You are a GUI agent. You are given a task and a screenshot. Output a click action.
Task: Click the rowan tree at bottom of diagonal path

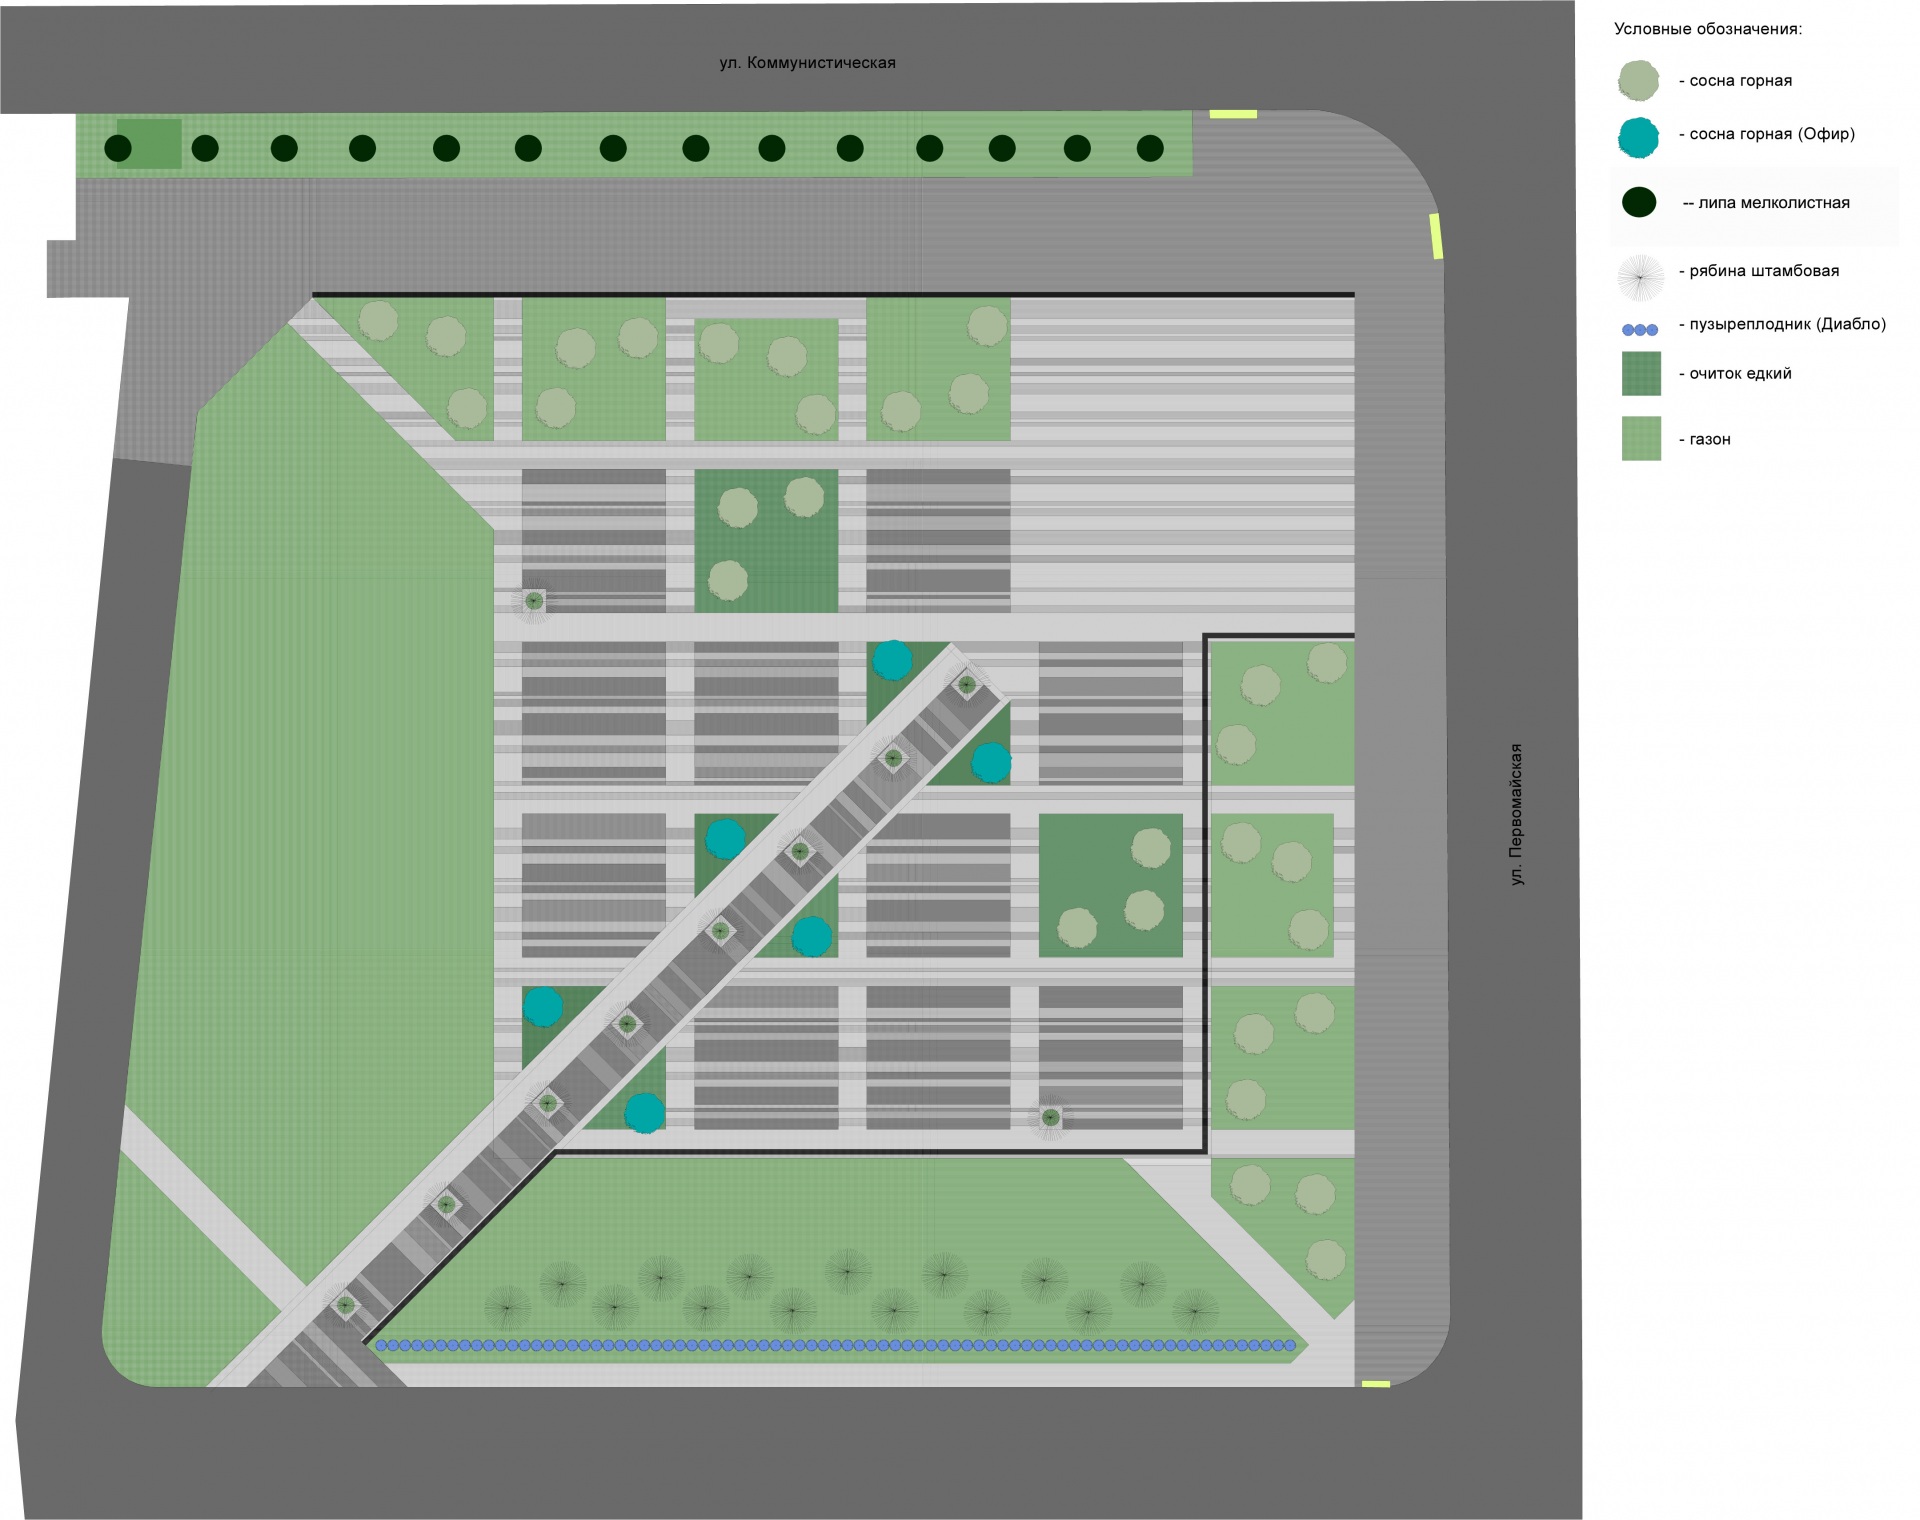345,1305
